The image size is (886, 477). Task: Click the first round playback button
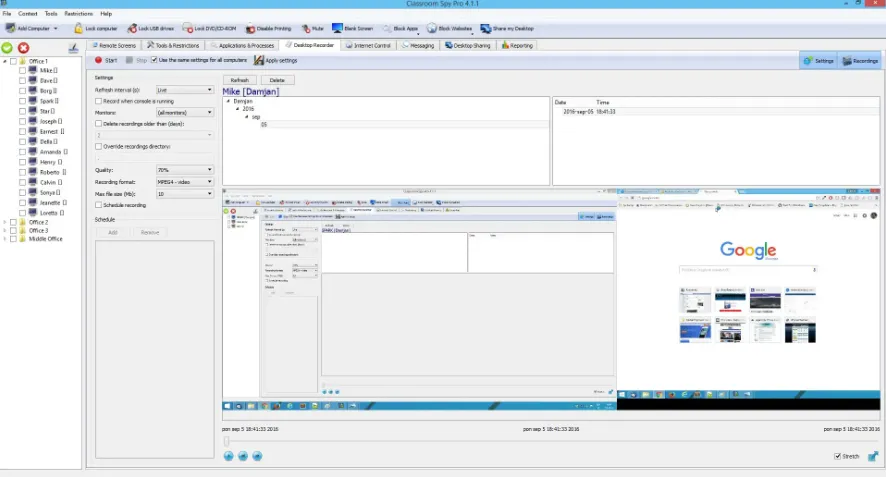(x=228, y=456)
